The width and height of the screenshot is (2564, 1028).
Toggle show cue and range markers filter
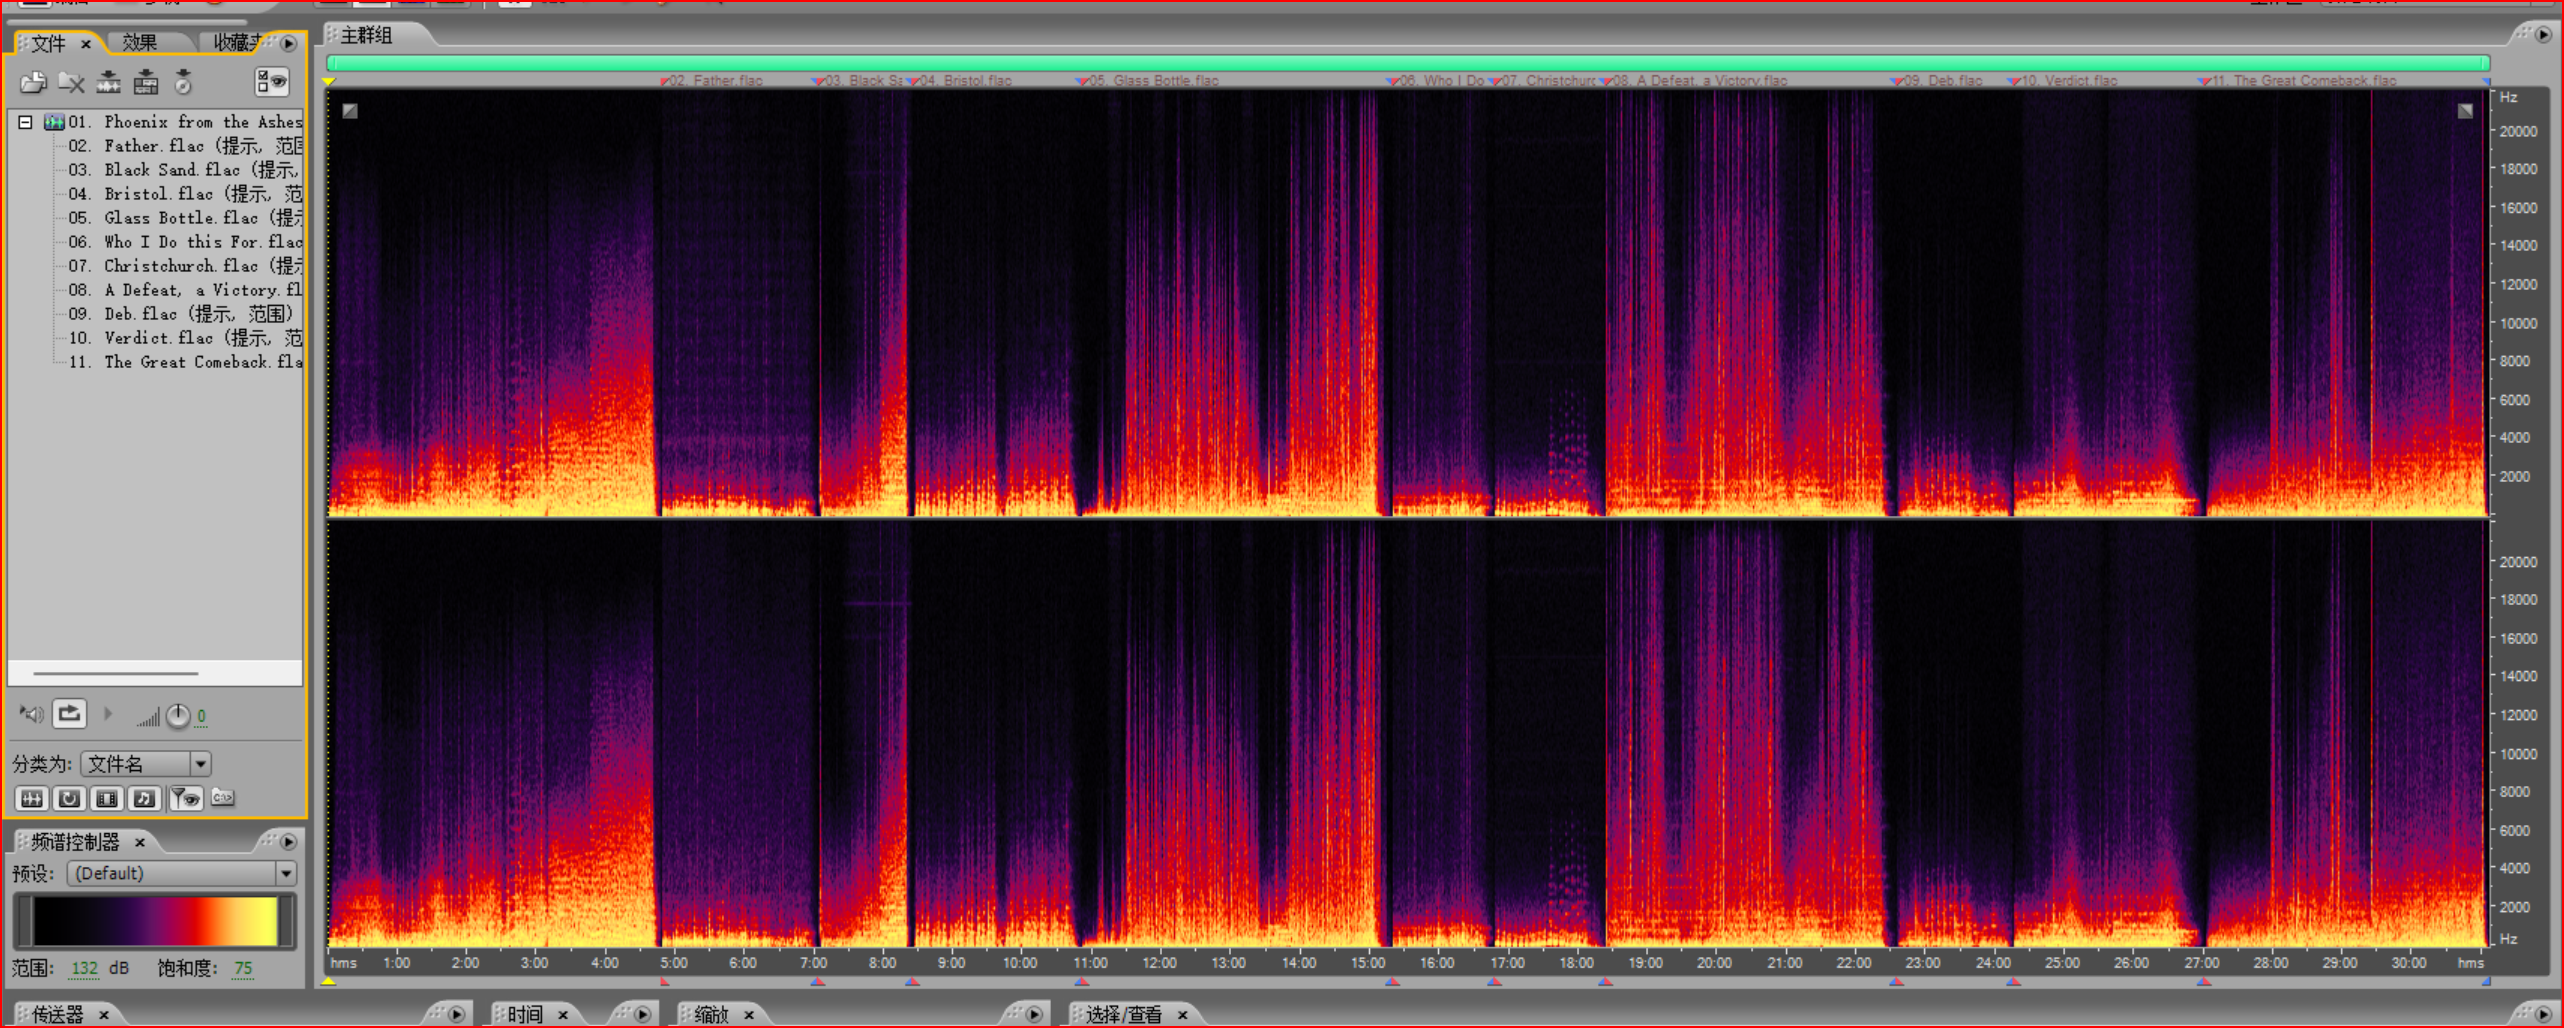[185, 798]
